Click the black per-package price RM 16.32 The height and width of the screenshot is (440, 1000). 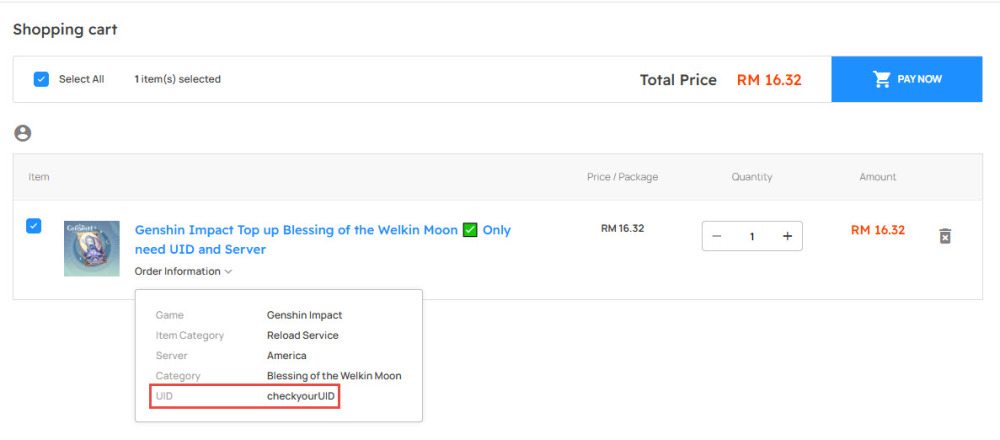[x=622, y=228]
